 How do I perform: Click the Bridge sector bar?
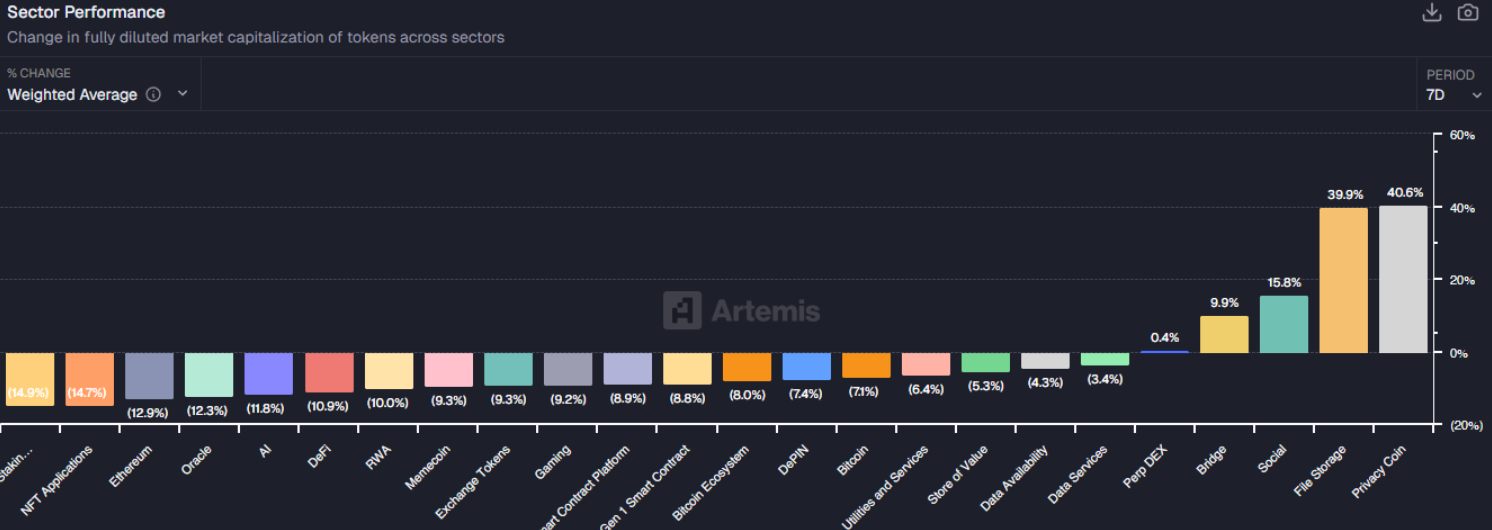tap(1224, 335)
